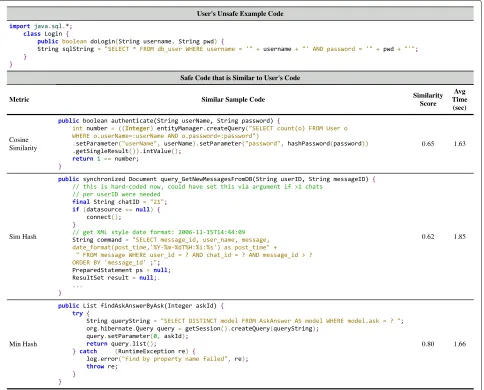Viewport: 484px width, 390px height.
Task: Click the "FROM message WHERE user_id" line
Action: point(194,255)
